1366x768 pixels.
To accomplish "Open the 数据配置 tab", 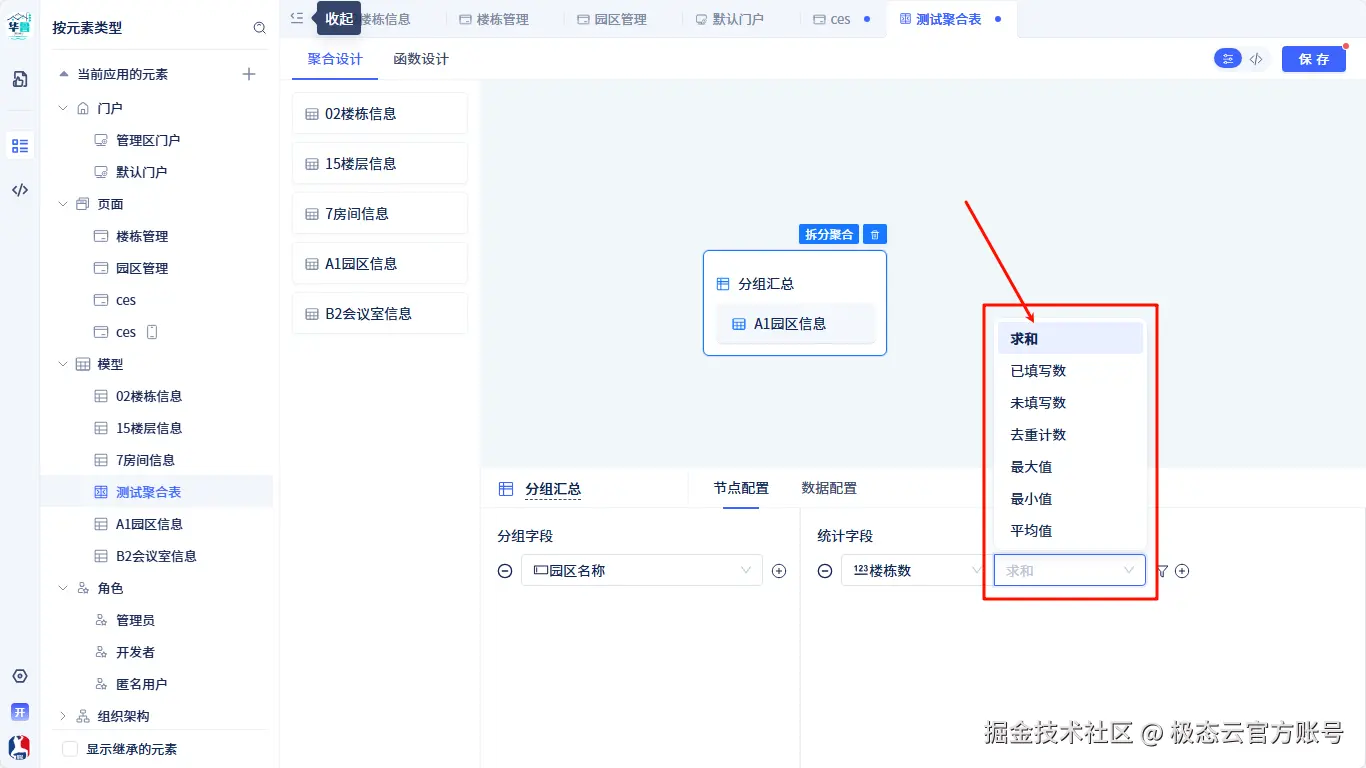I will point(829,488).
